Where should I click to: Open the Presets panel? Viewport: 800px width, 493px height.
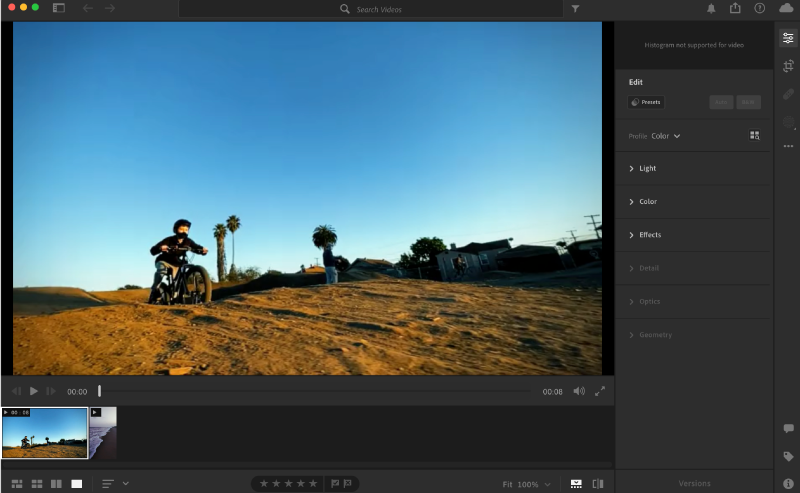click(x=646, y=102)
